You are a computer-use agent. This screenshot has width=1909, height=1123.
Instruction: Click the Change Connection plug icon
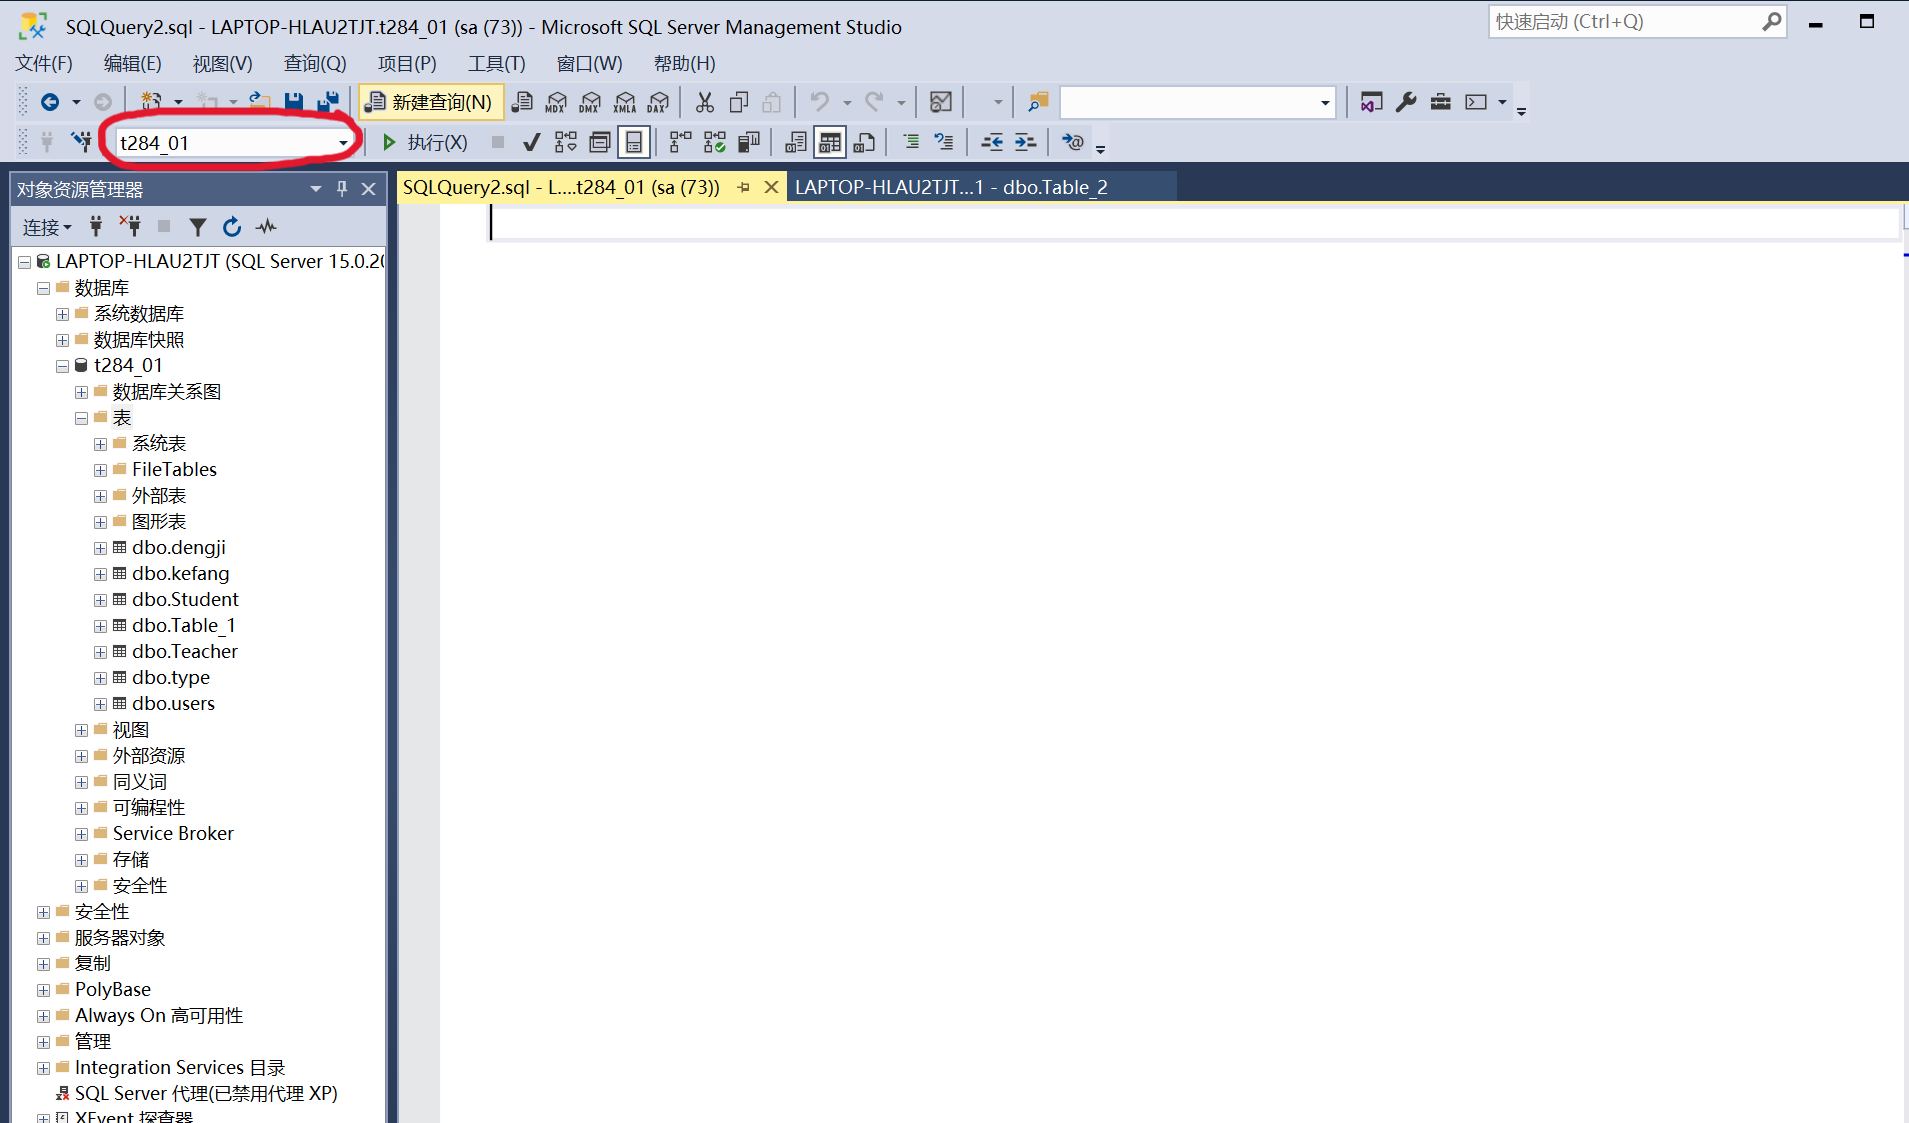(x=81, y=142)
